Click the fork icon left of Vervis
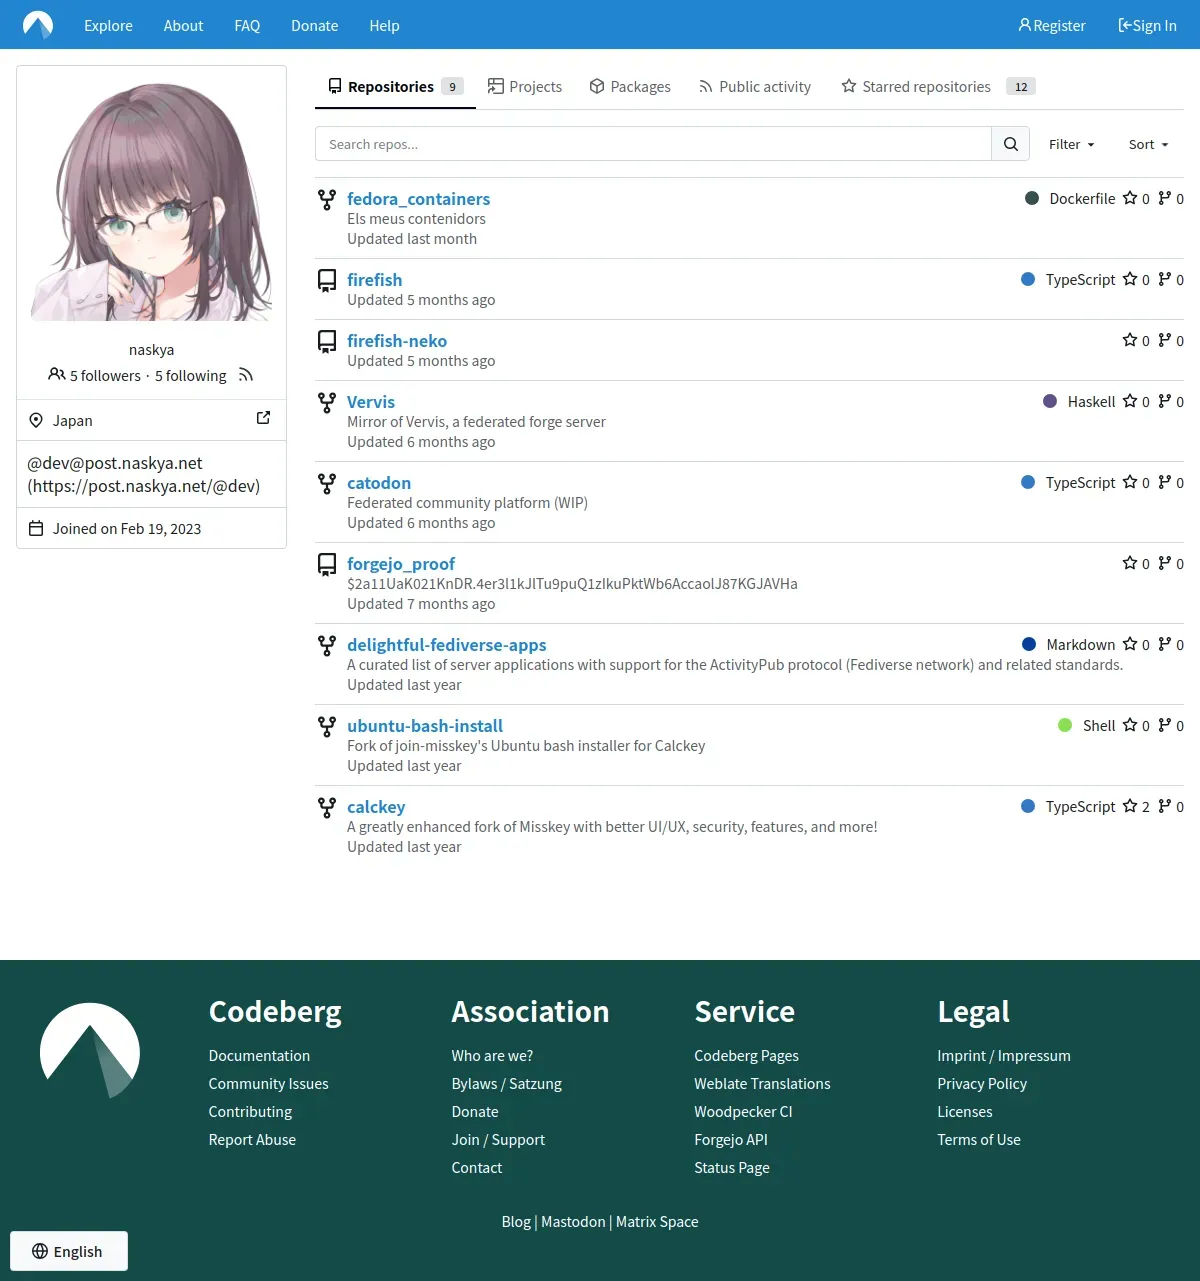The width and height of the screenshot is (1200, 1281). point(327,403)
